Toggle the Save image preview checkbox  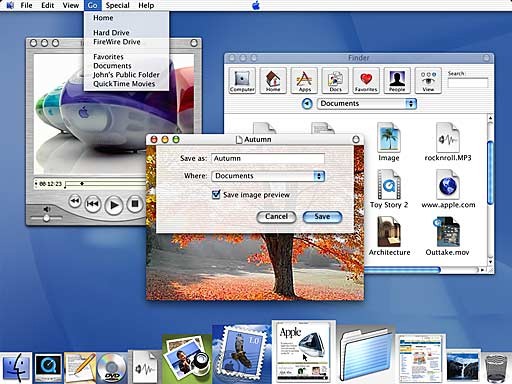[216, 195]
